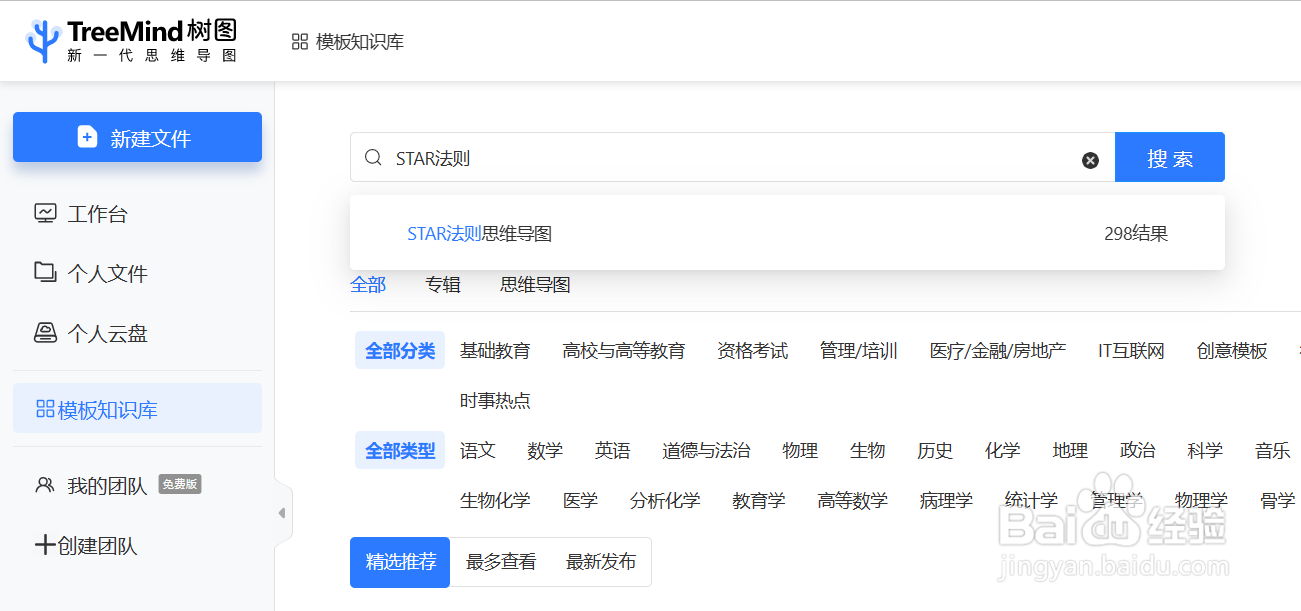
Task: Click the 模板知识库 header label
Action: [360, 42]
